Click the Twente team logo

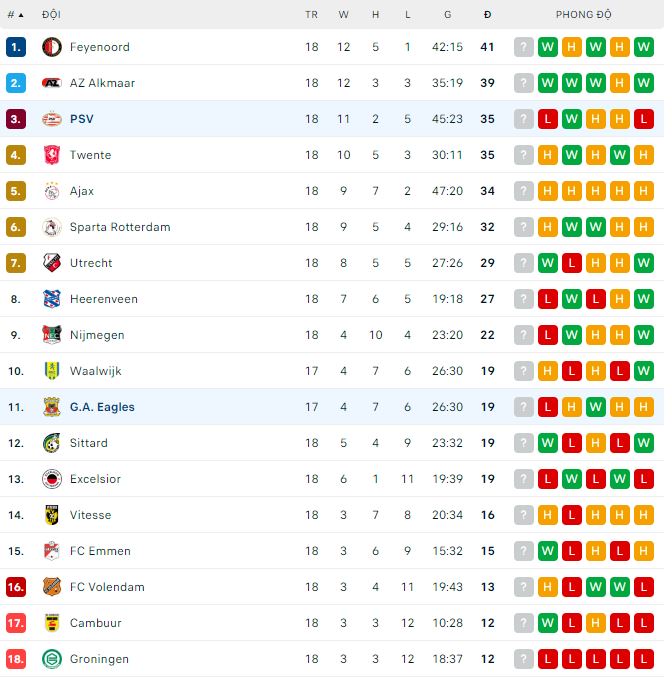[x=52, y=155]
